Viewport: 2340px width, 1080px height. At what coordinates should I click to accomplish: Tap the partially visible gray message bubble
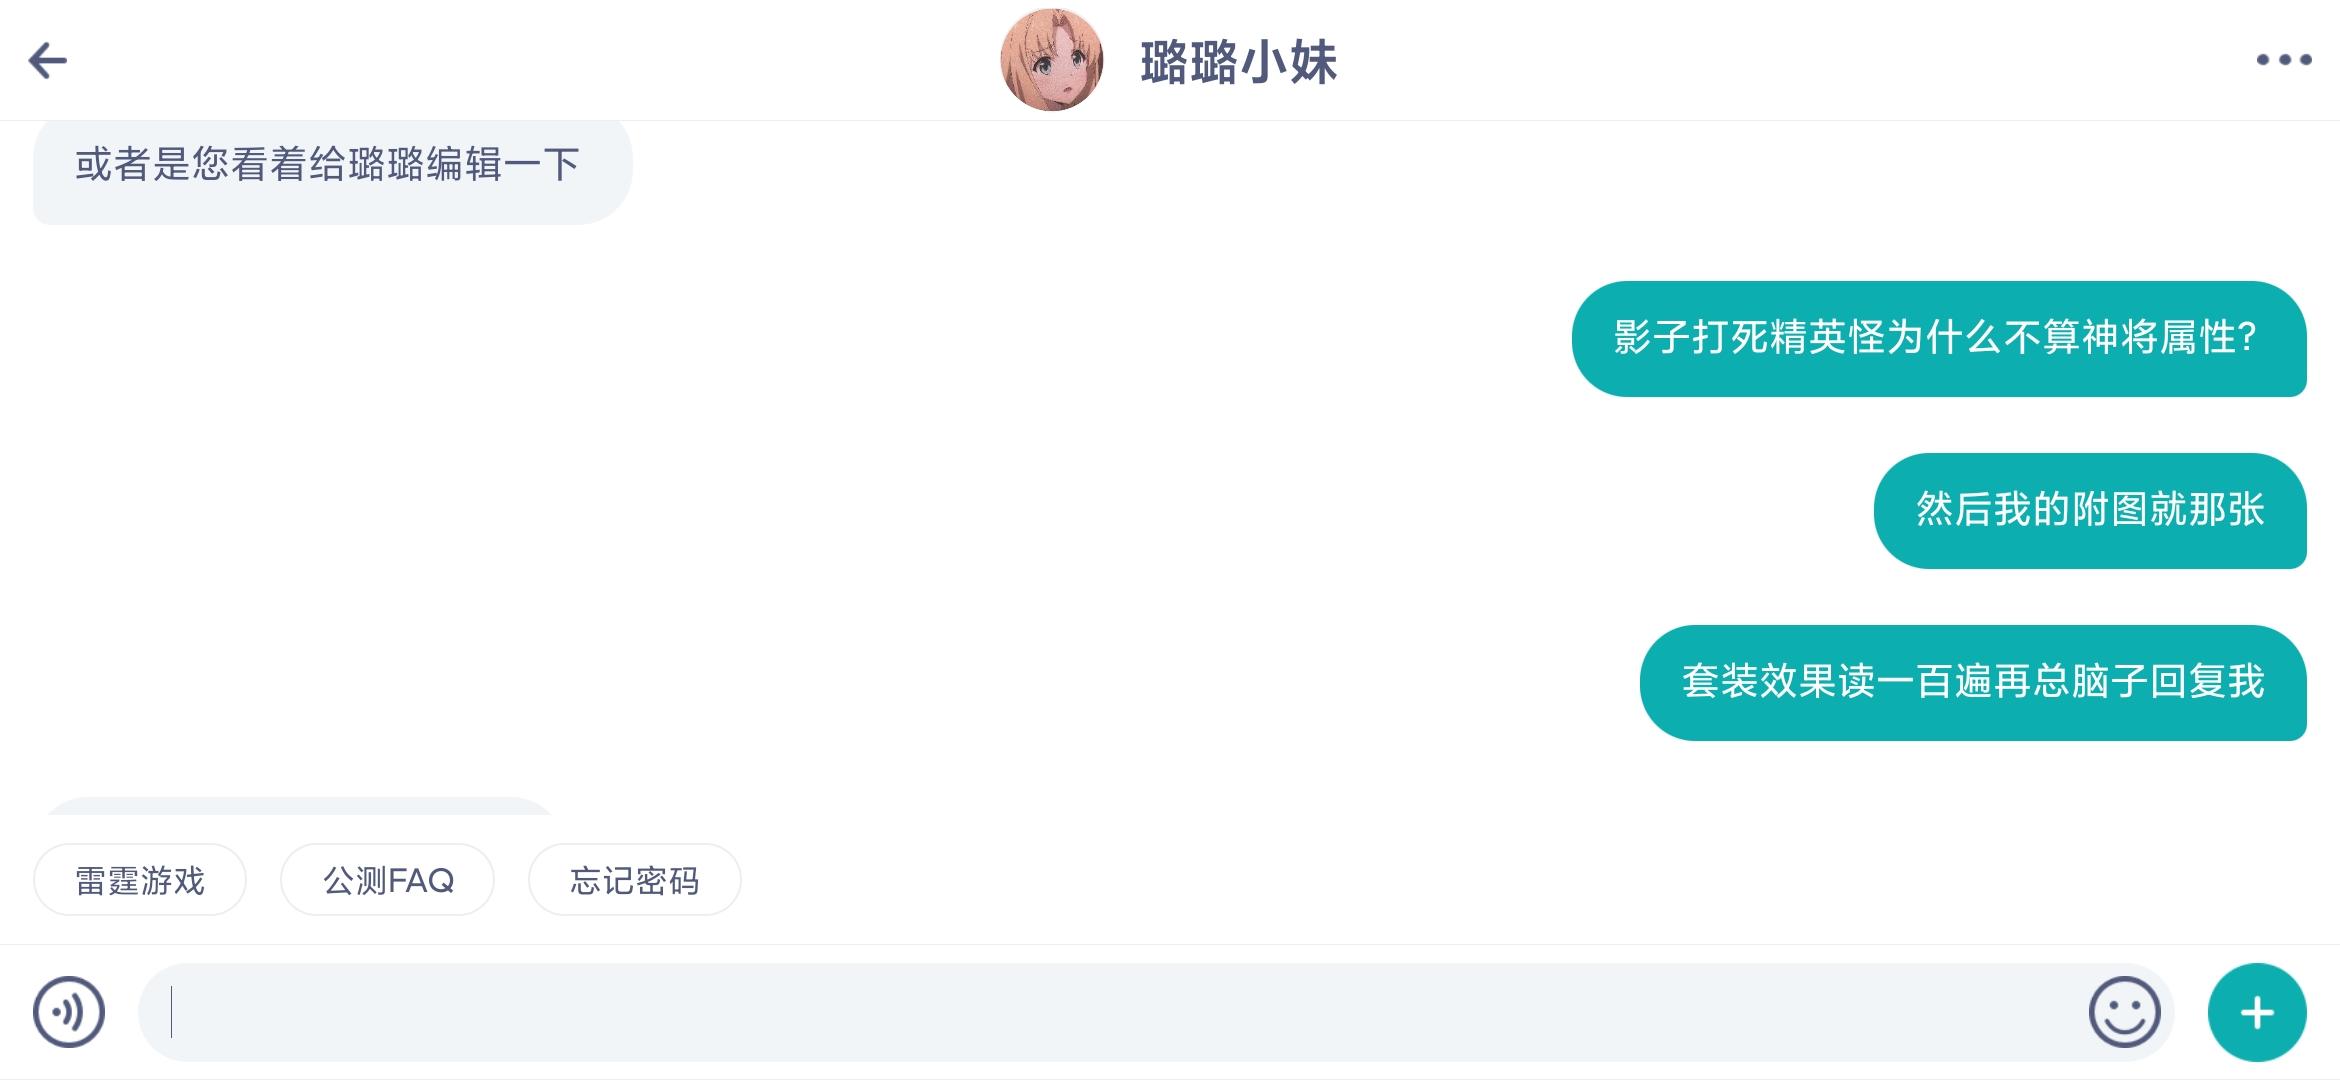coord(298,806)
